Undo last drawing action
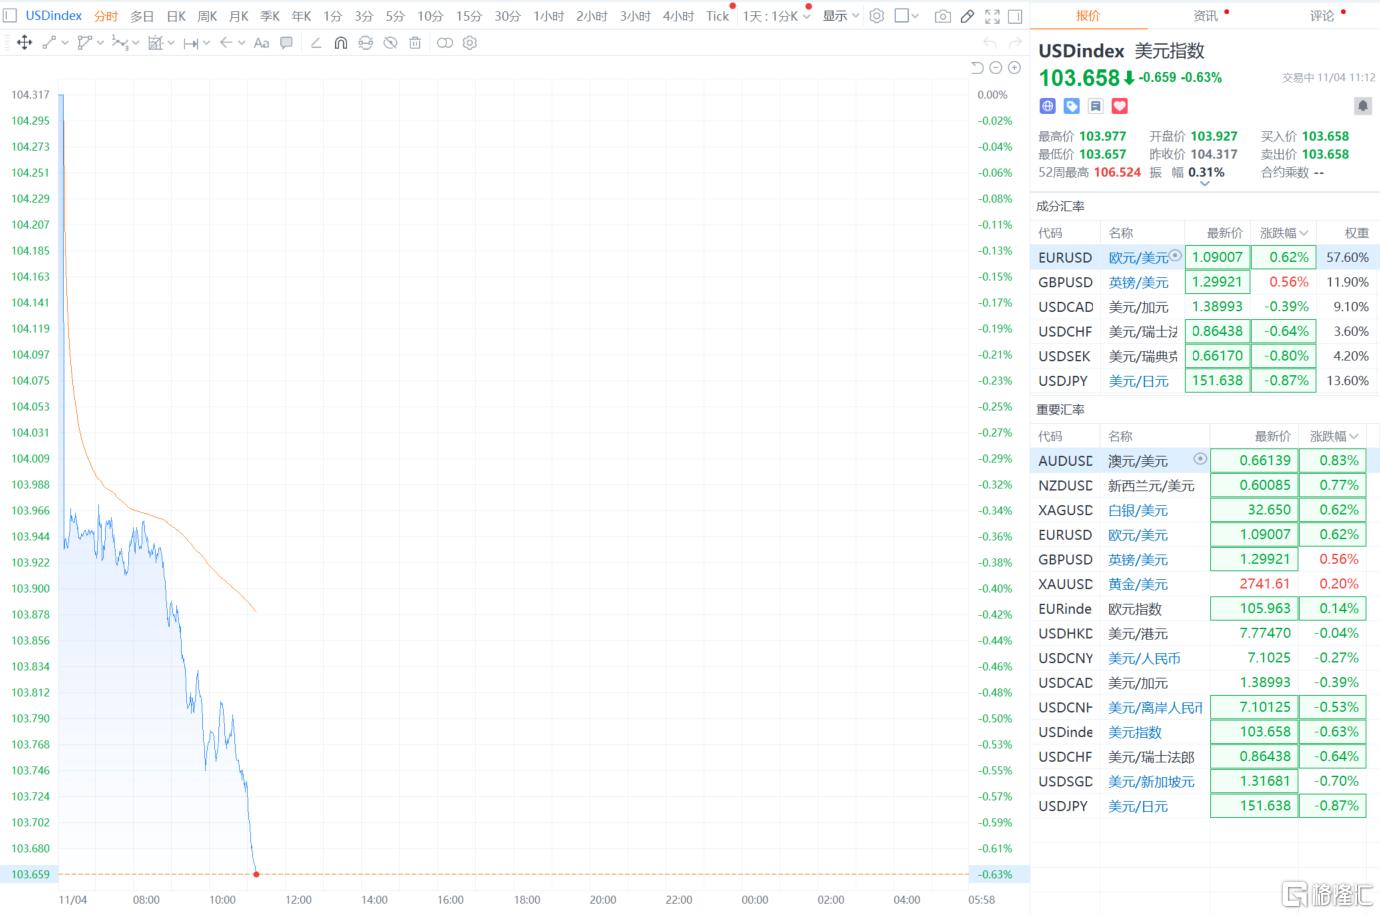Screen dimensions: 1380x915 [990, 43]
